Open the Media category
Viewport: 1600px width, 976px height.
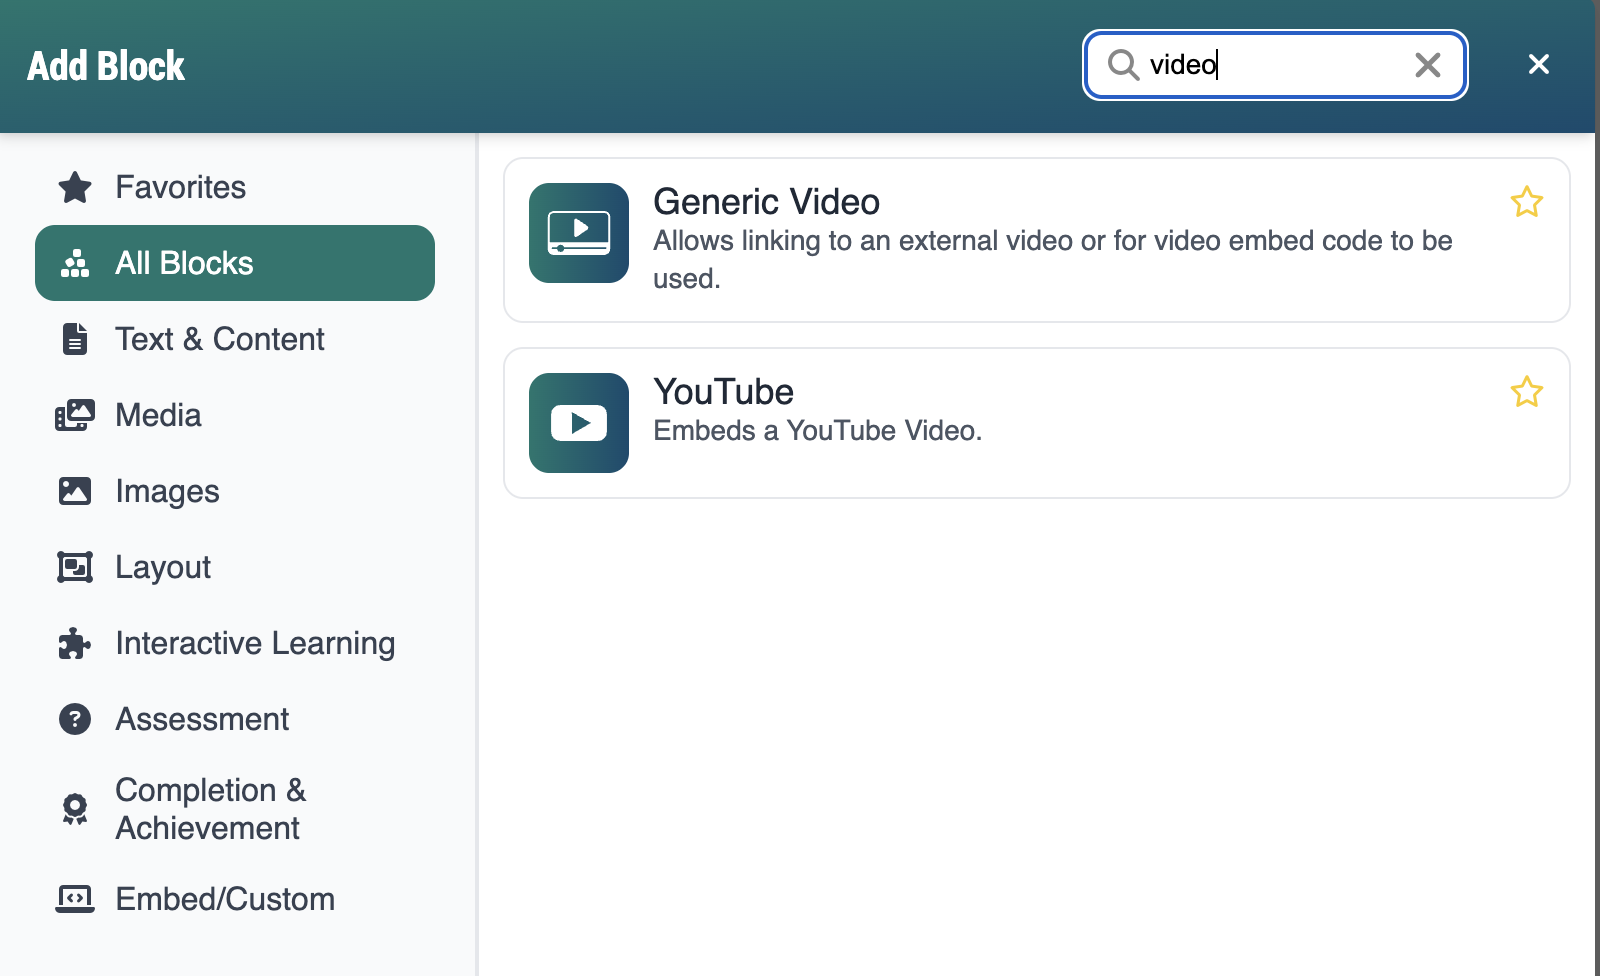point(235,415)
